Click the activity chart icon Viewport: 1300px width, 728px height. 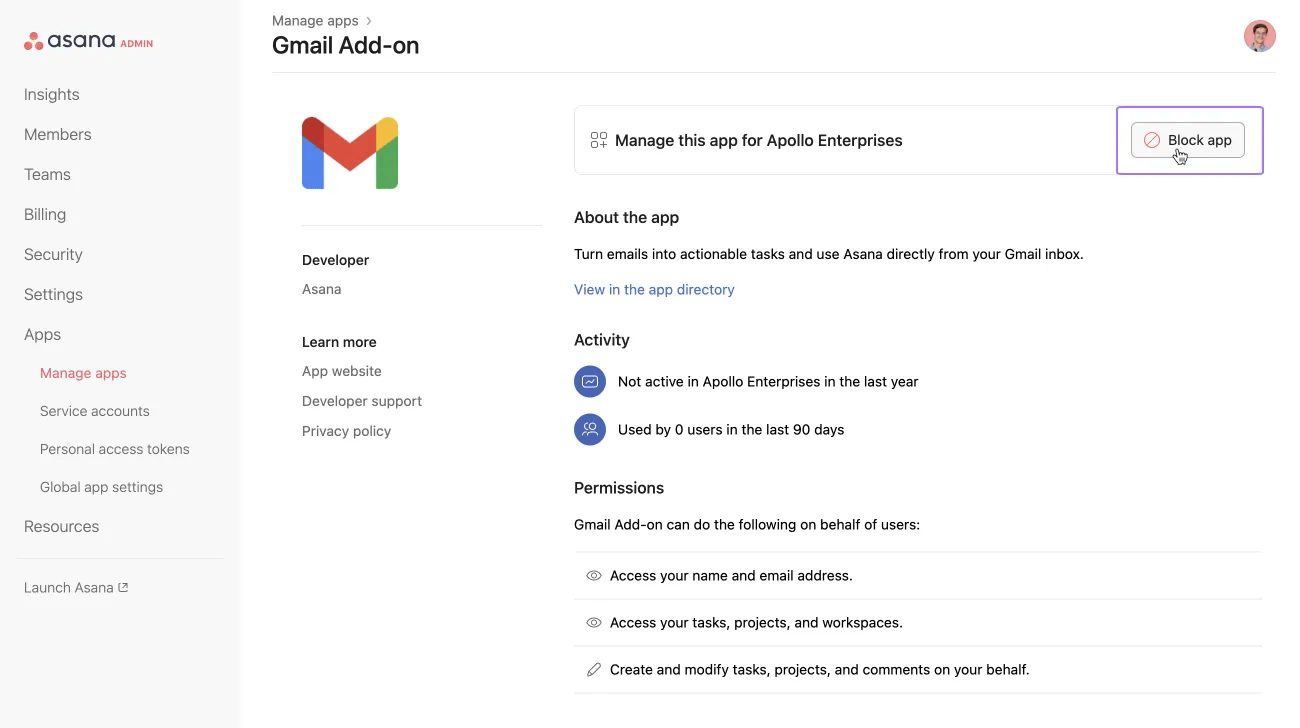tap(590, 381)
